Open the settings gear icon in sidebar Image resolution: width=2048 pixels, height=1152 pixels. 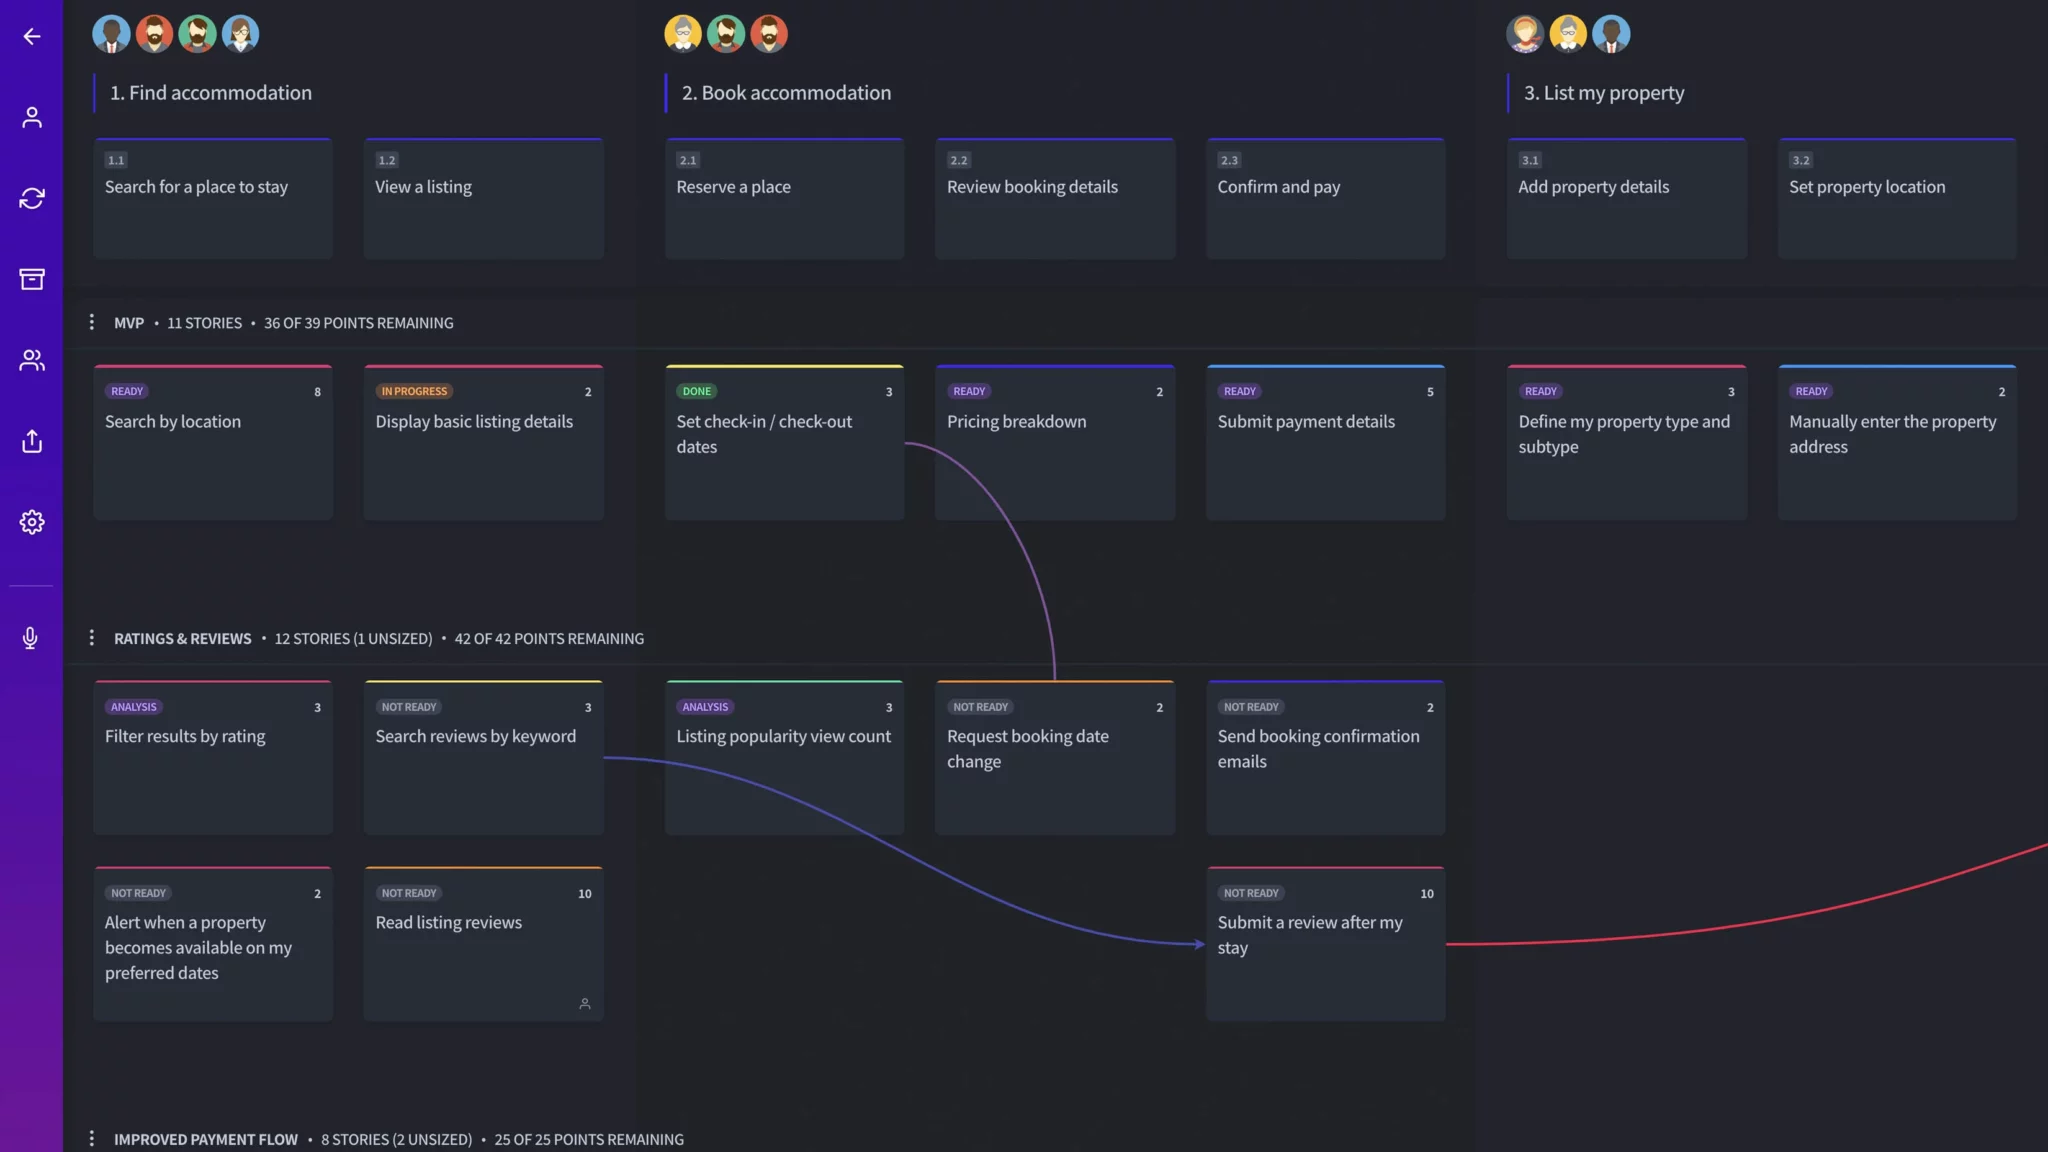click(x=32, y=522)
